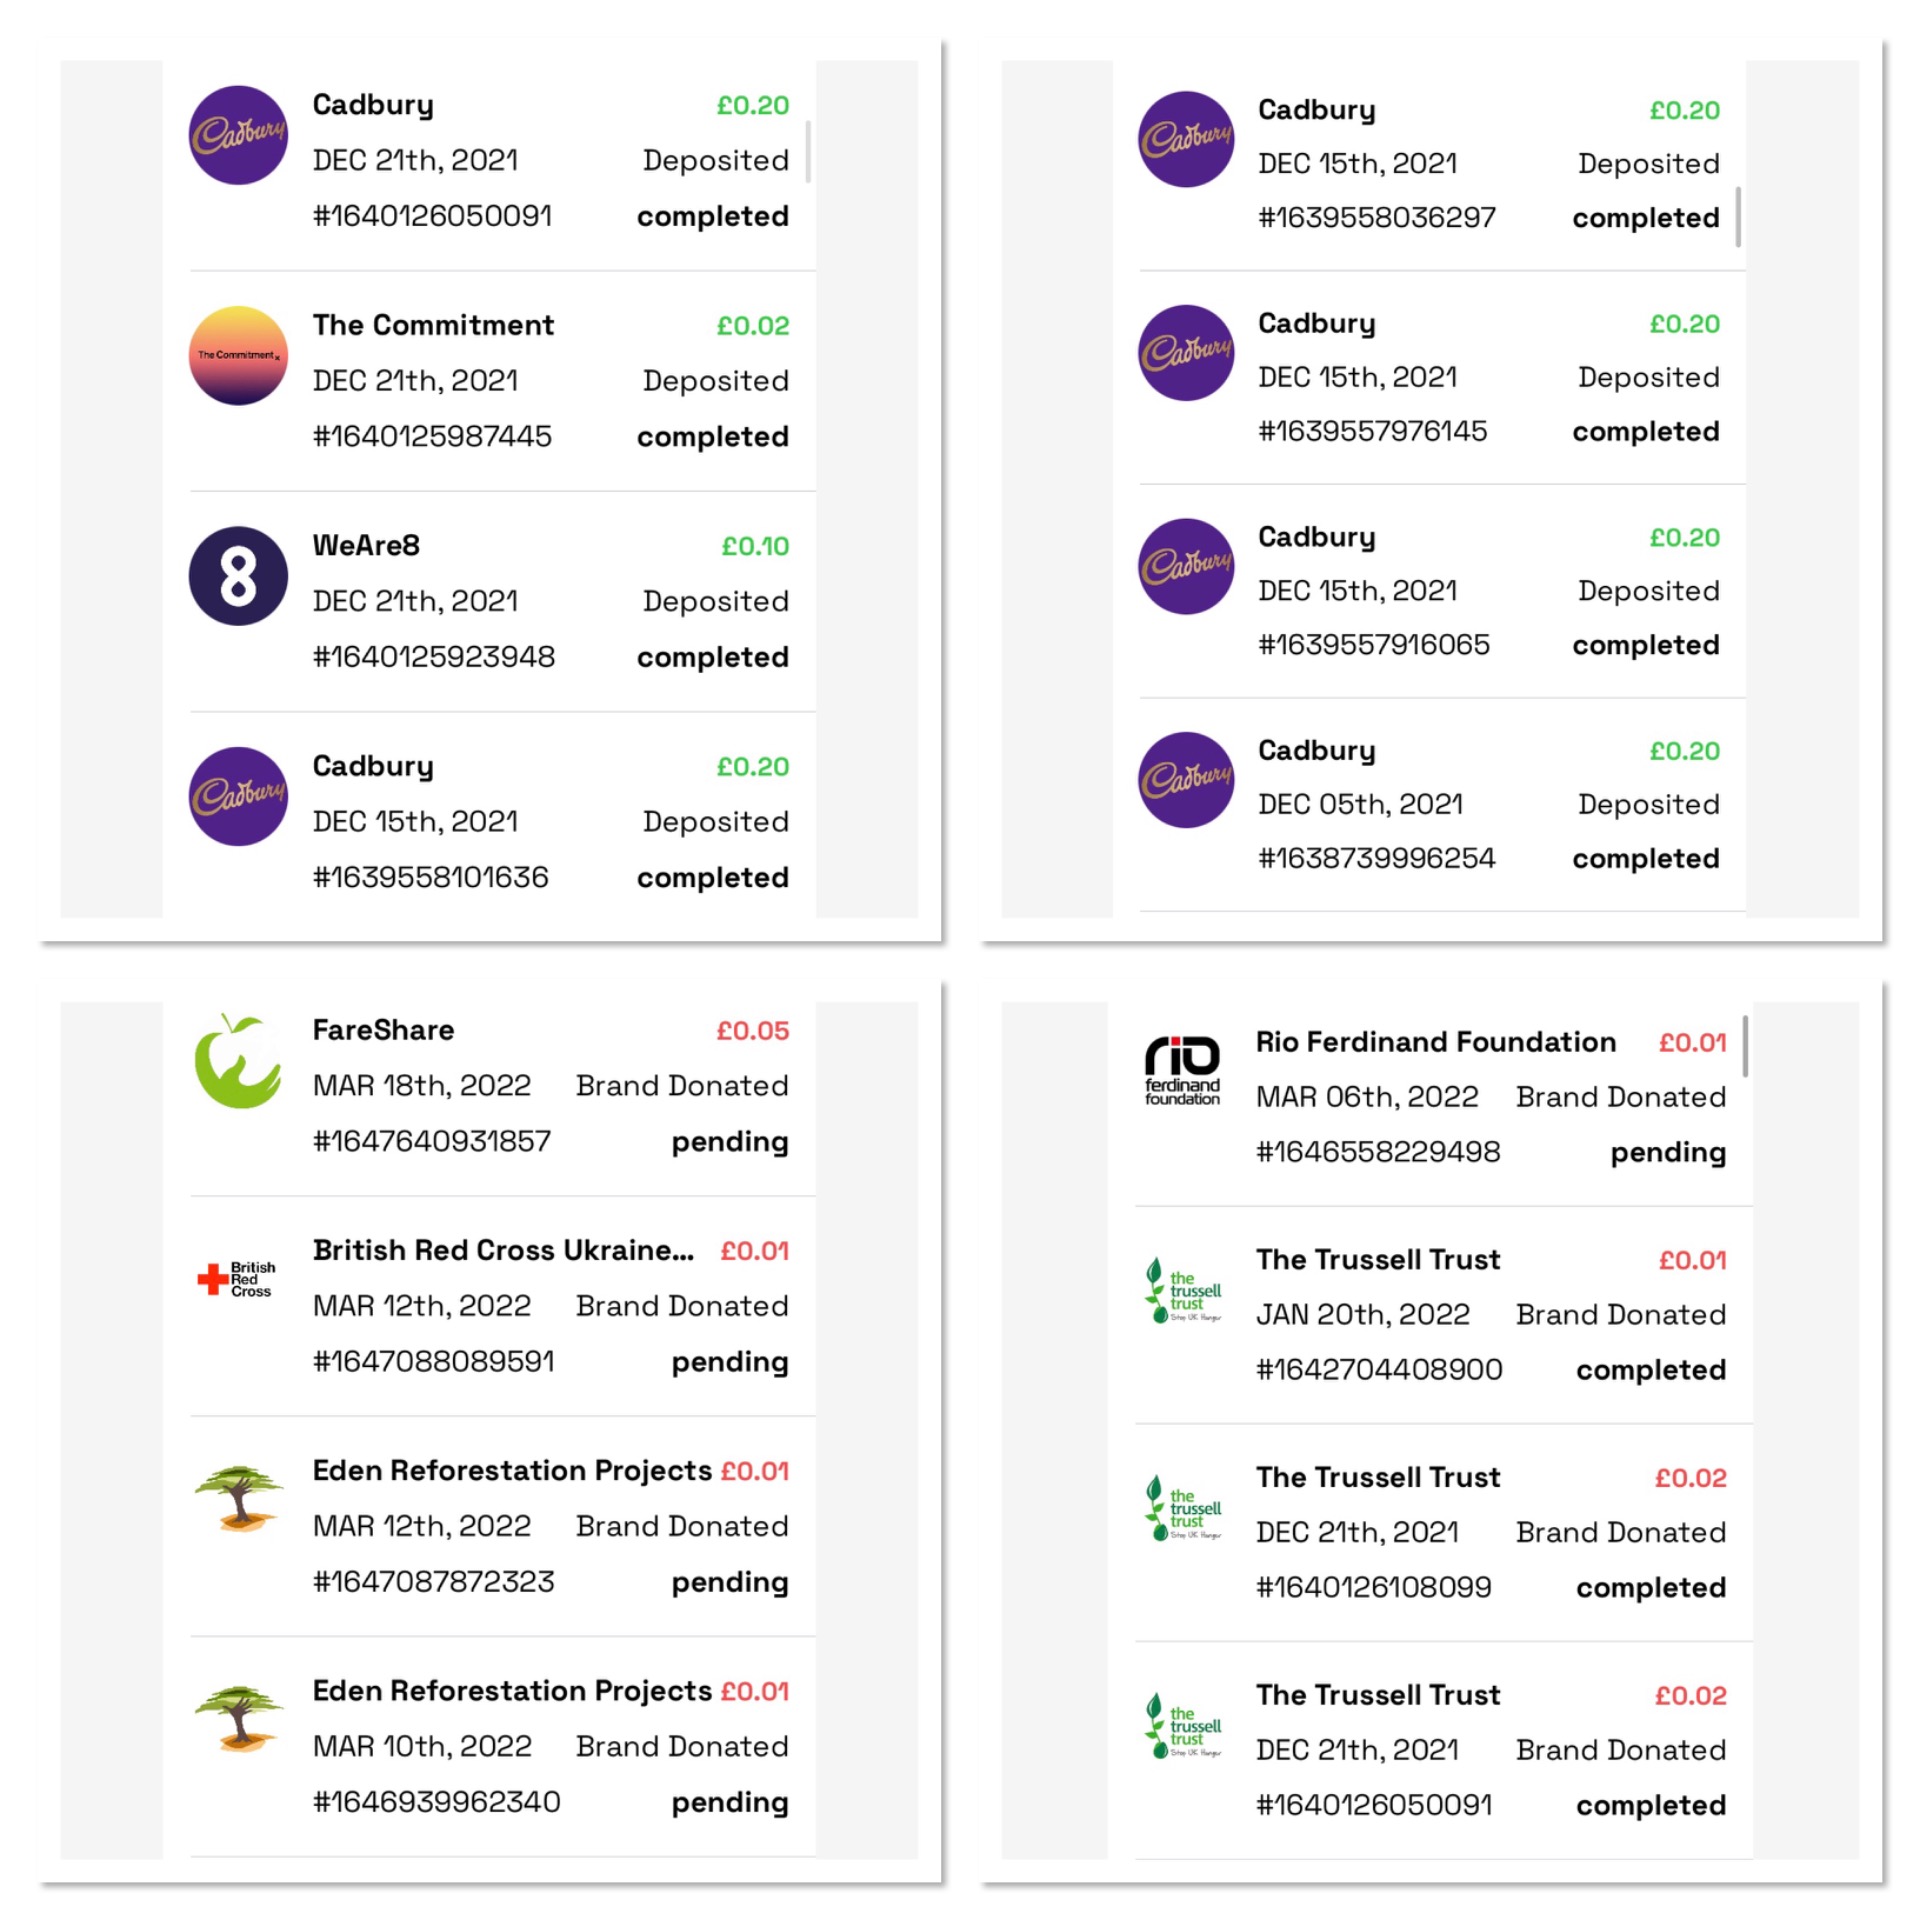Click Cadbury logo for the DEC 05th deposit
The image size is (1920, 1920).
coord(1186,780)
